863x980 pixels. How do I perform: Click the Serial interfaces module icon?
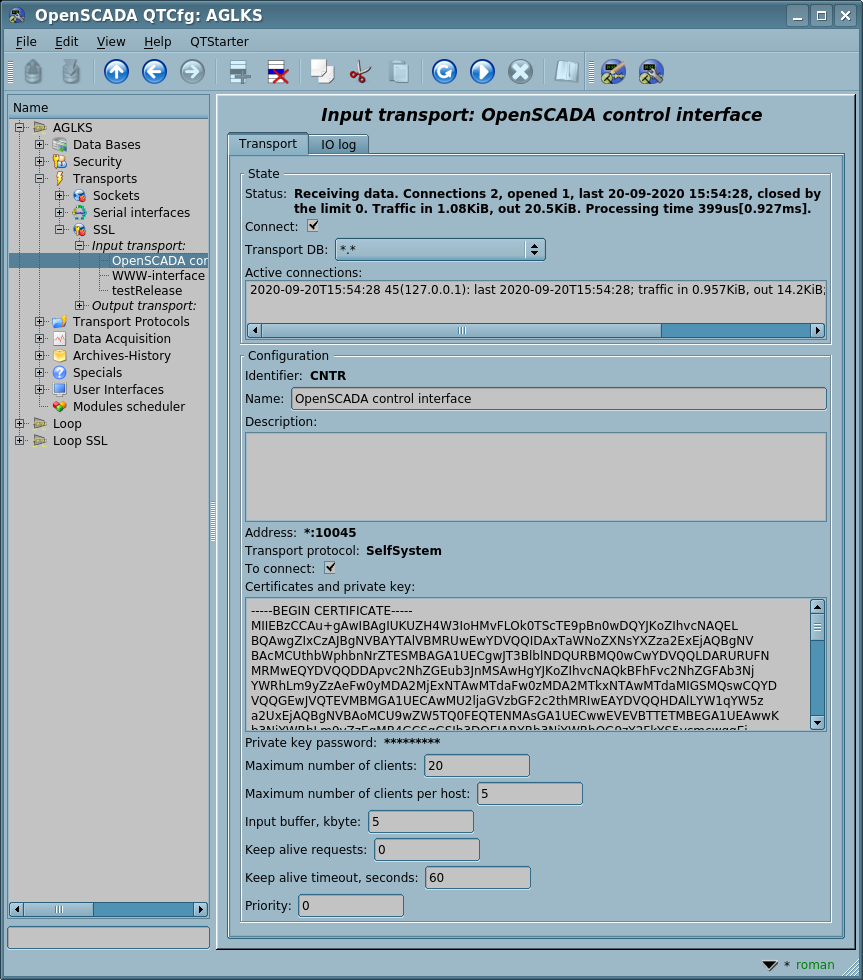point(80,212)
